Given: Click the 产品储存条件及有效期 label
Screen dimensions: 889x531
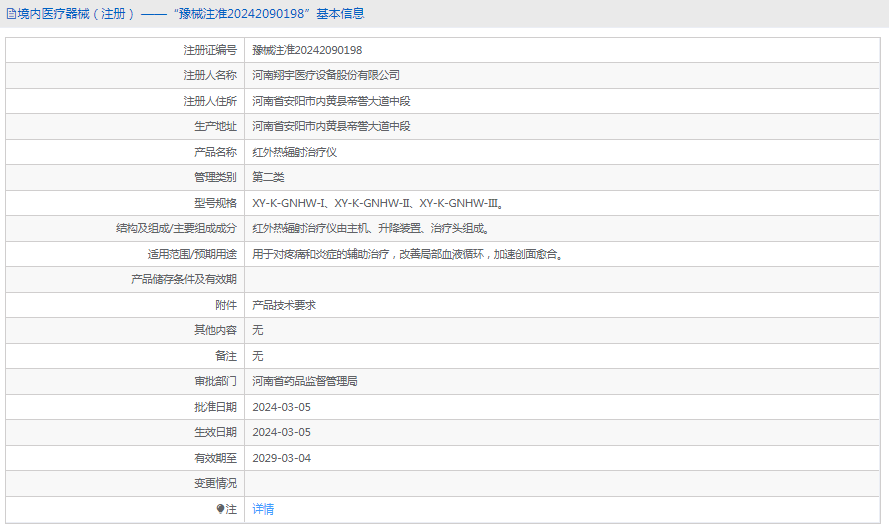Looking at the screenshot, I should 184,279.
